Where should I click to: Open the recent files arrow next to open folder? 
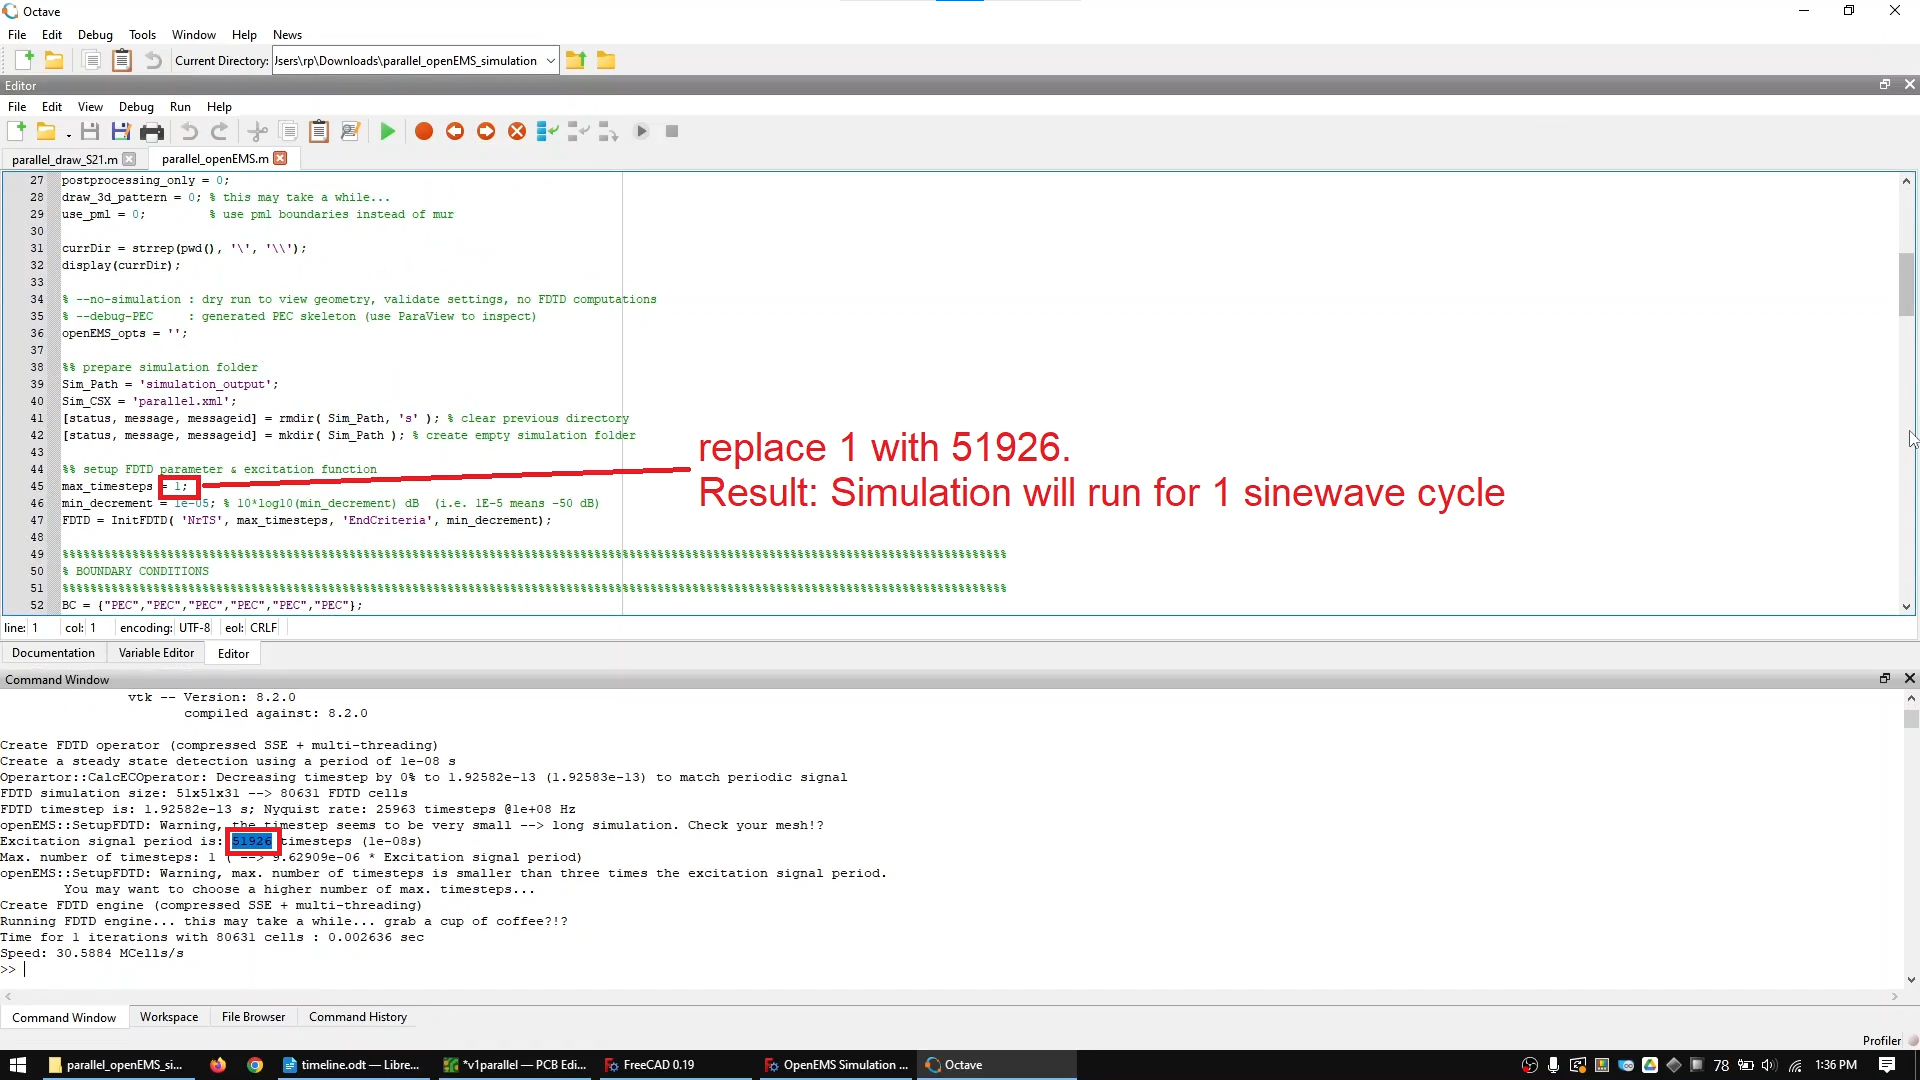[x=68, y=134]
